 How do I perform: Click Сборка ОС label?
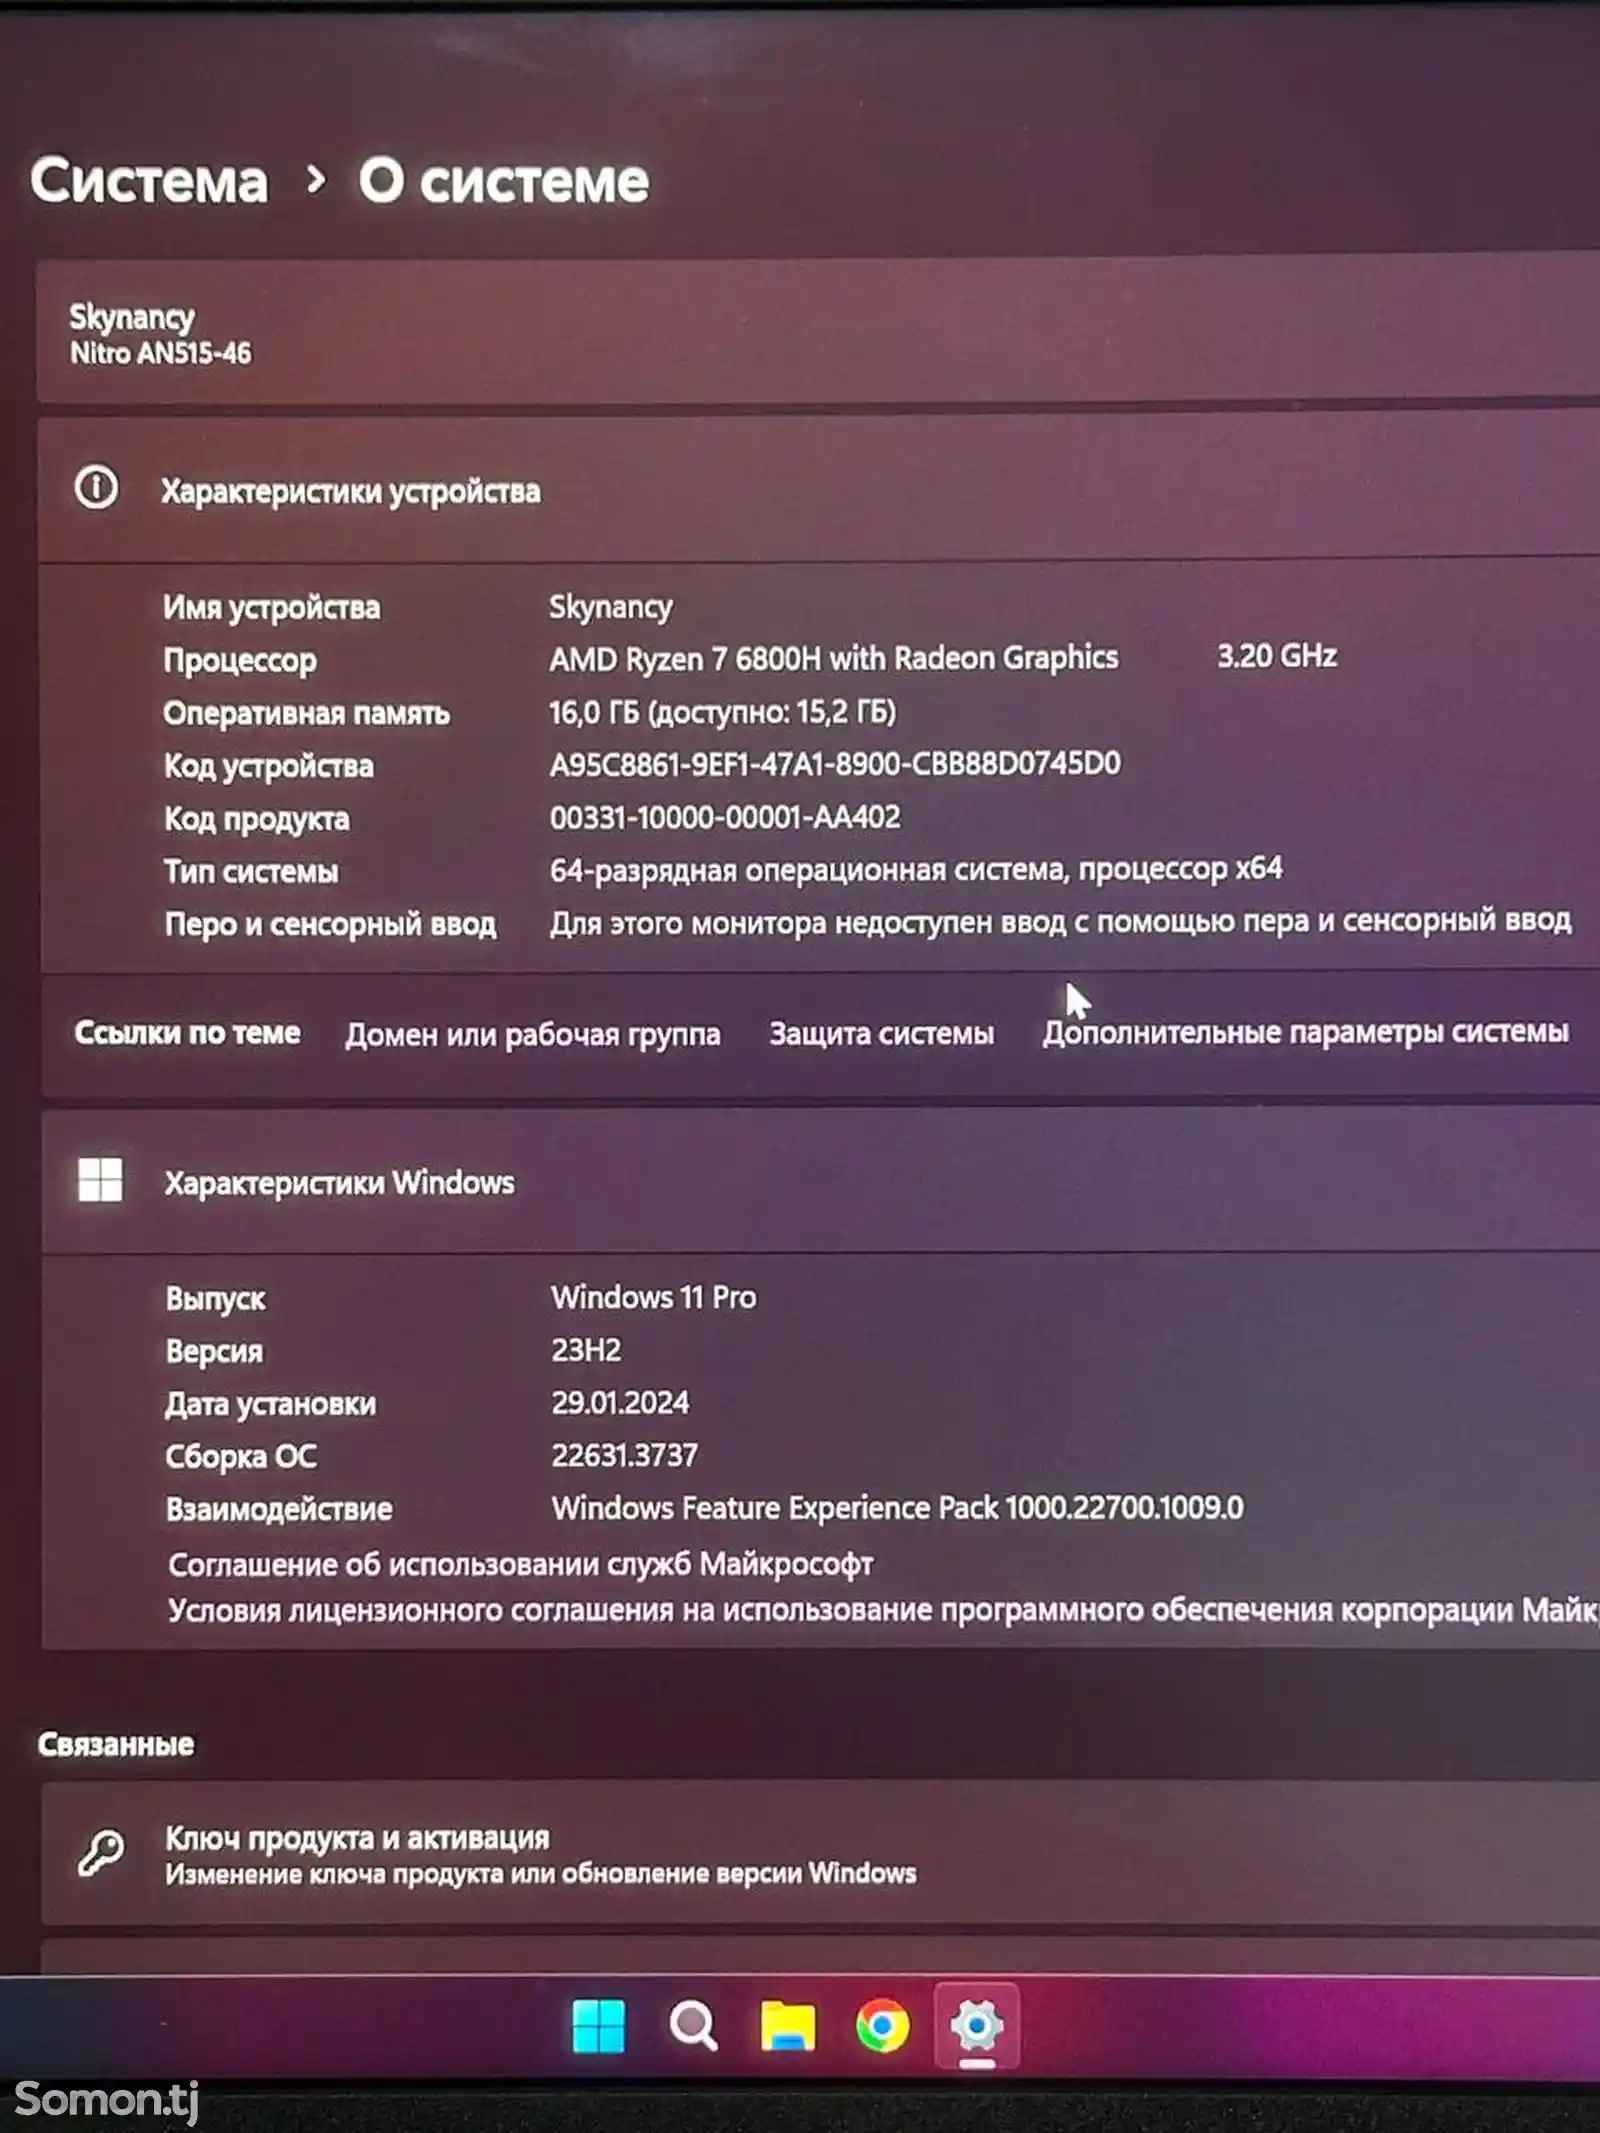click(x=241, y=1456)
